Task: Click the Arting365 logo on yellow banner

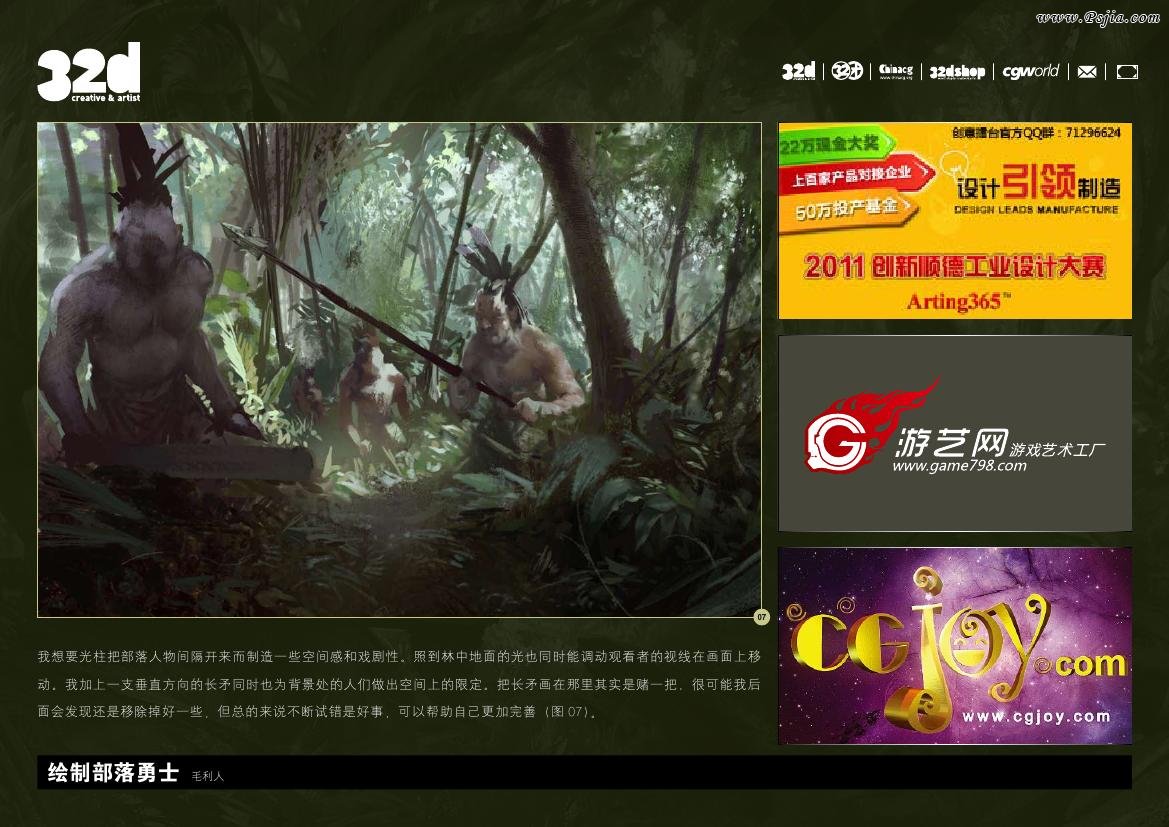Action: [959, 302]
